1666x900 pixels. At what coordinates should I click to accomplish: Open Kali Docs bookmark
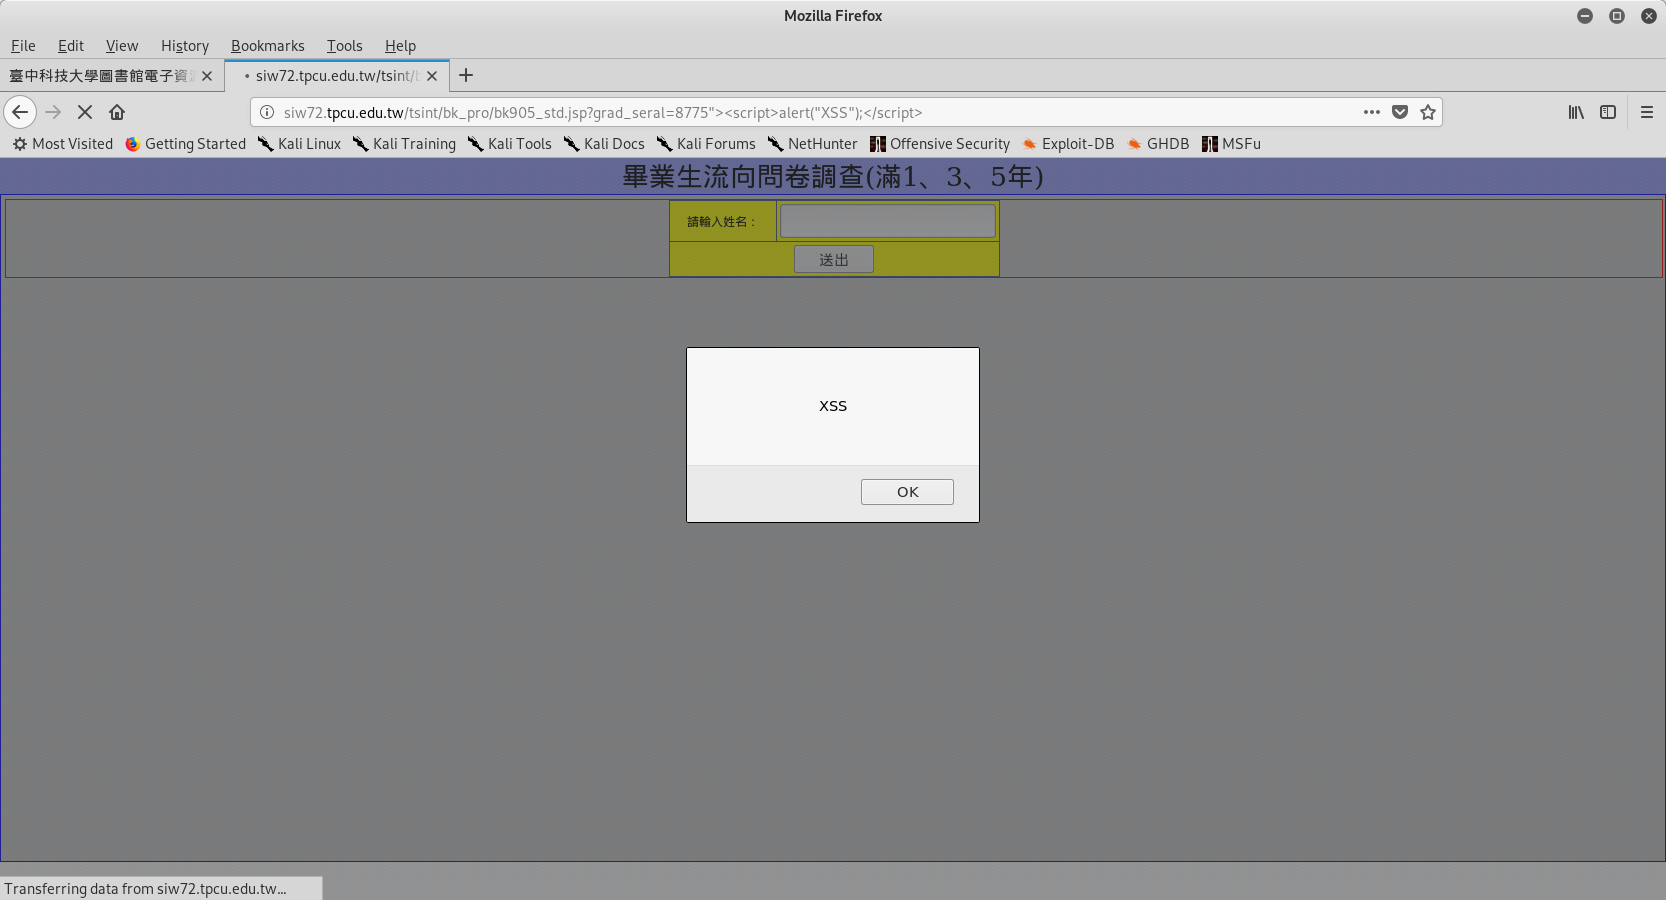(x=604, y=144)
